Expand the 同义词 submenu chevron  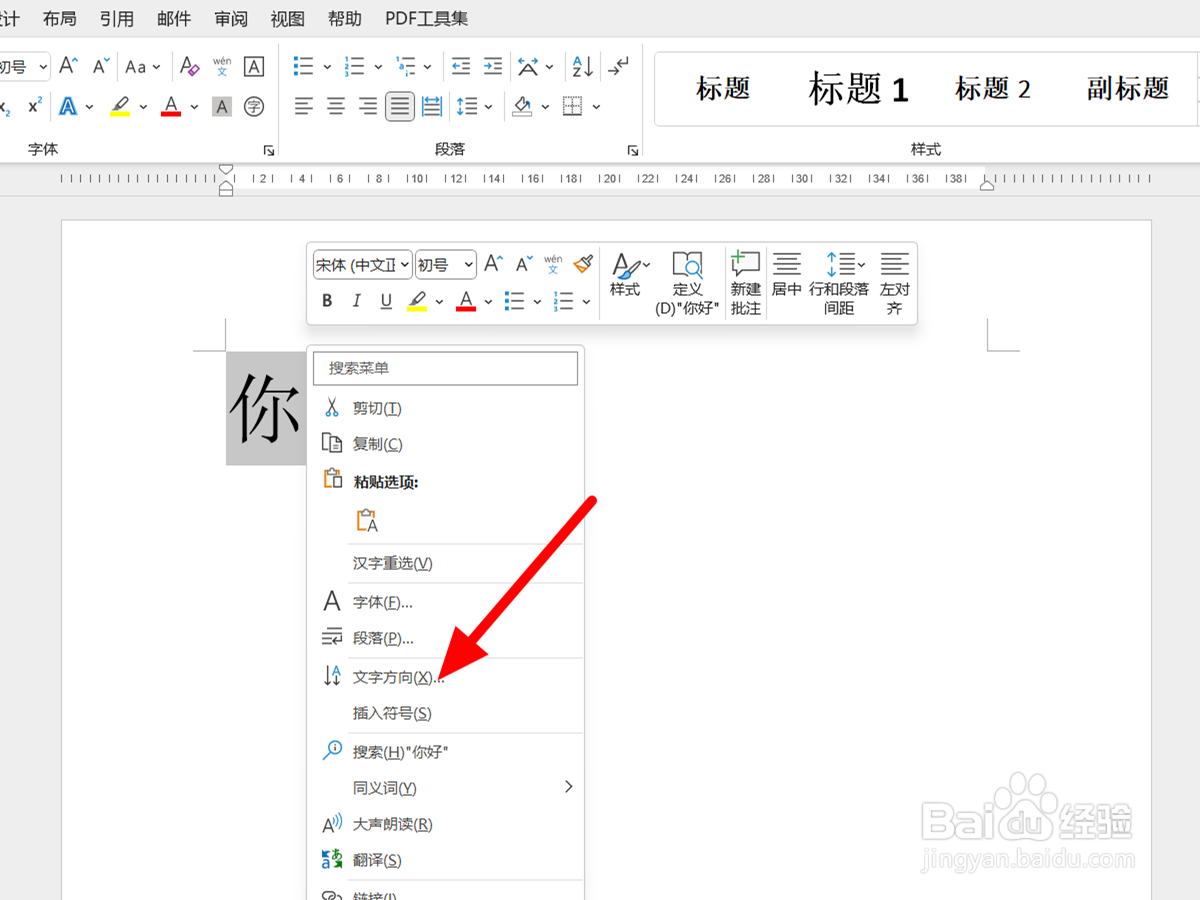click(x=568, y=787)
